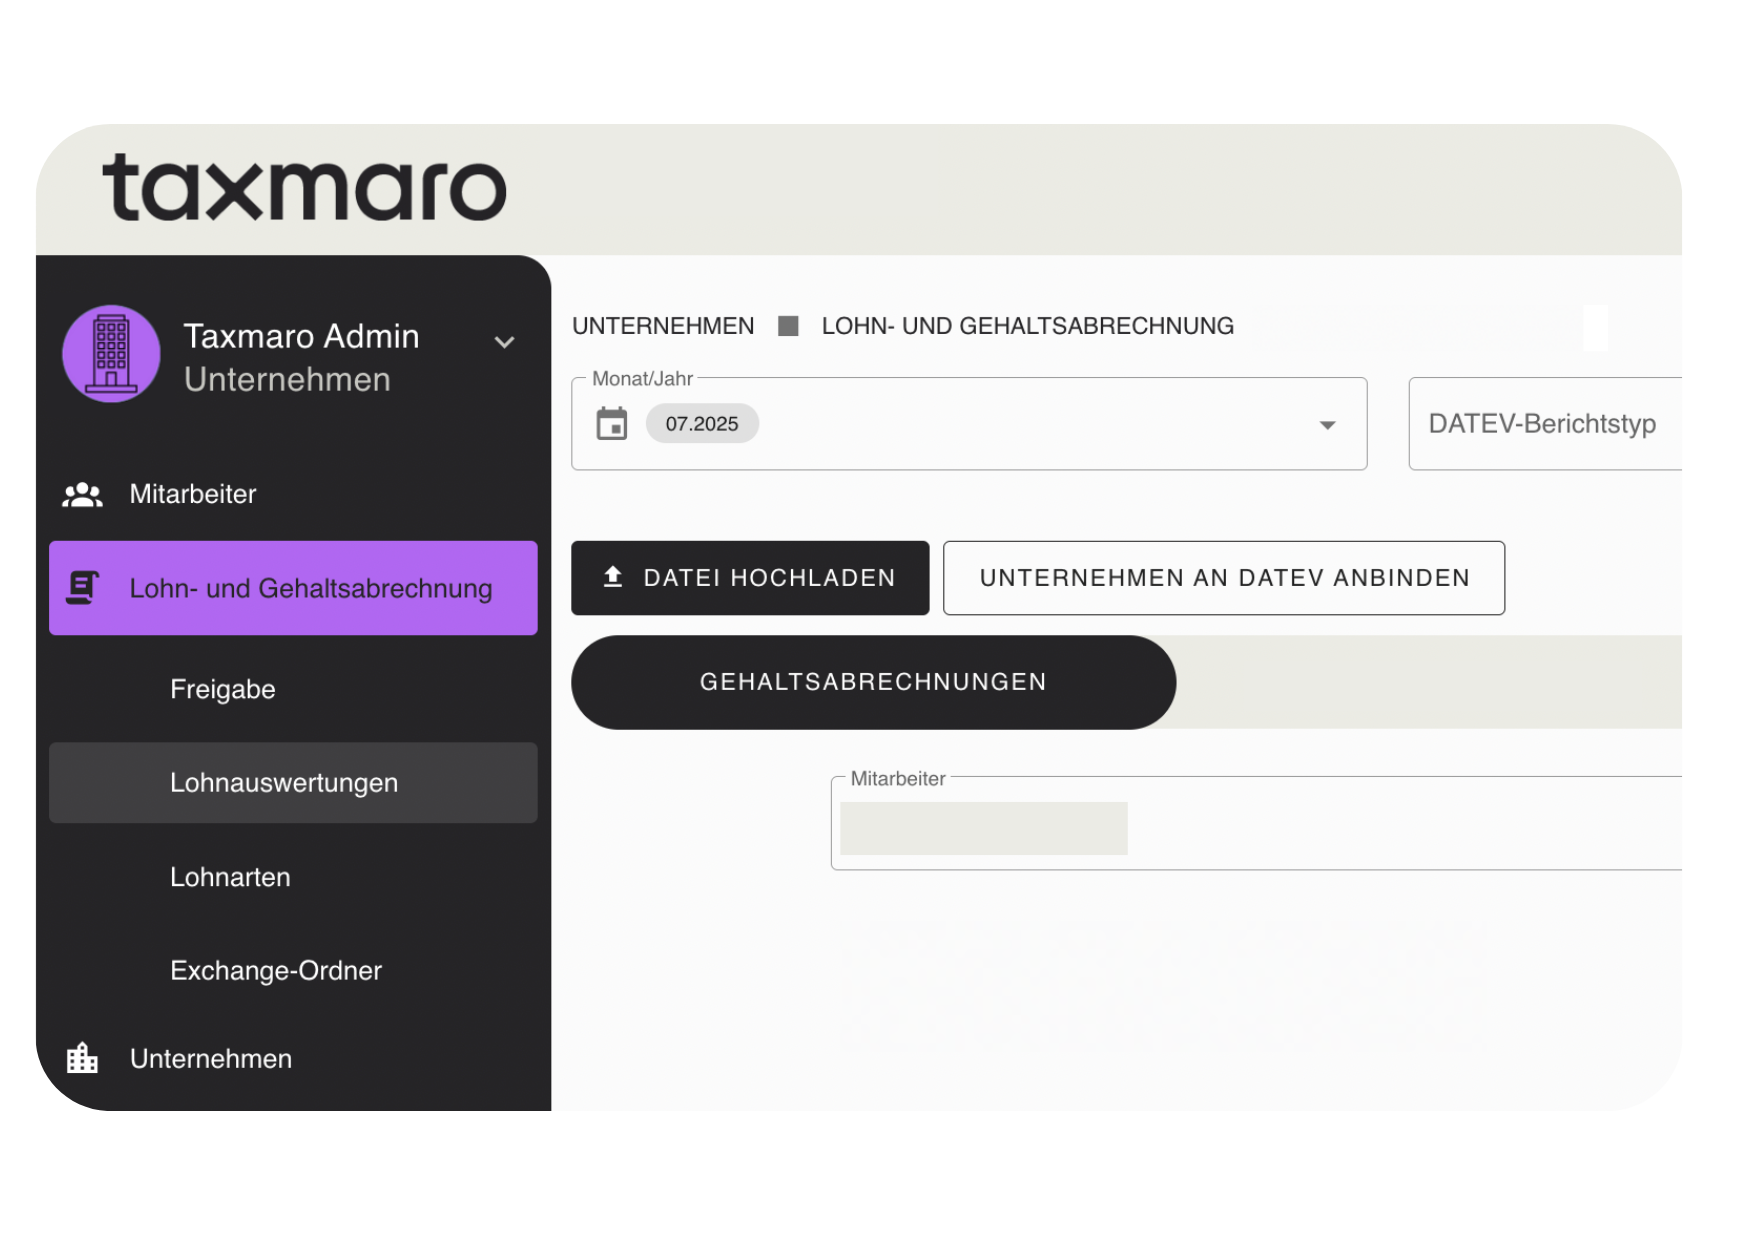Click the Mitarbeiter input field
The width and height of the screenshot is (1748, 1240).
[1256, 824]
